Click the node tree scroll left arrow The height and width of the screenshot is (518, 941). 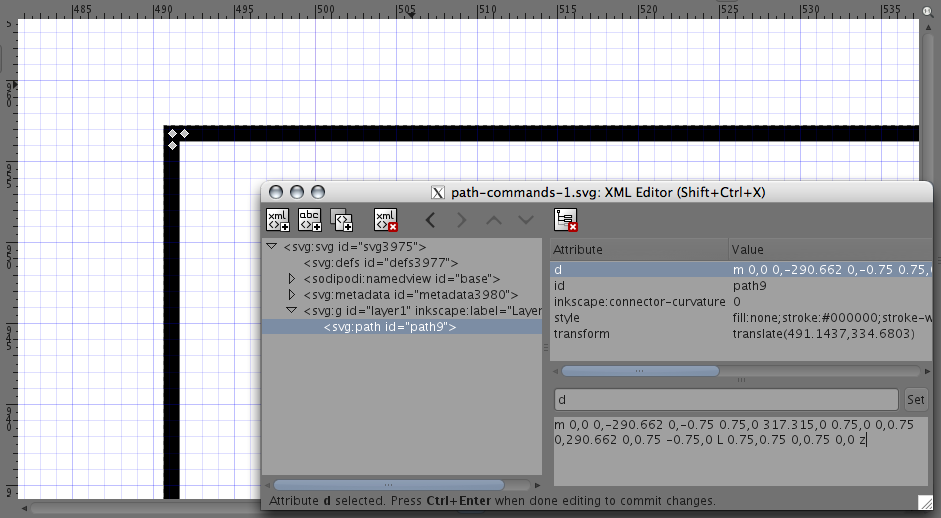(266, 485)
